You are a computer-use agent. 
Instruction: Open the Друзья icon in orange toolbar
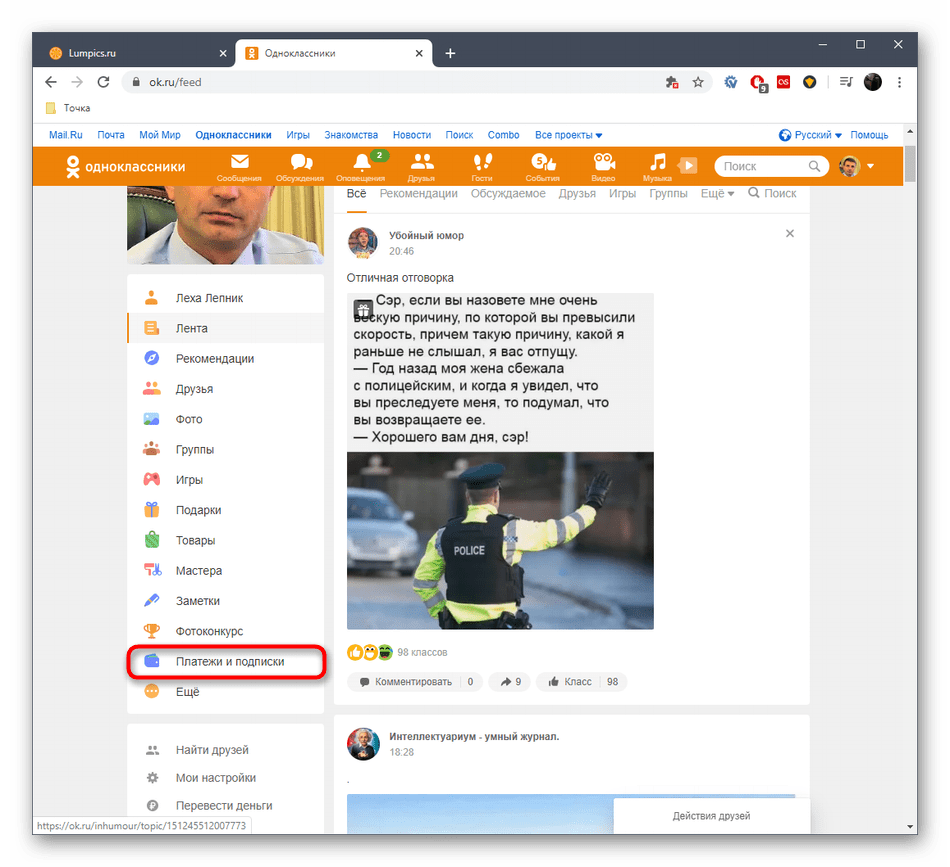(422, 167)
